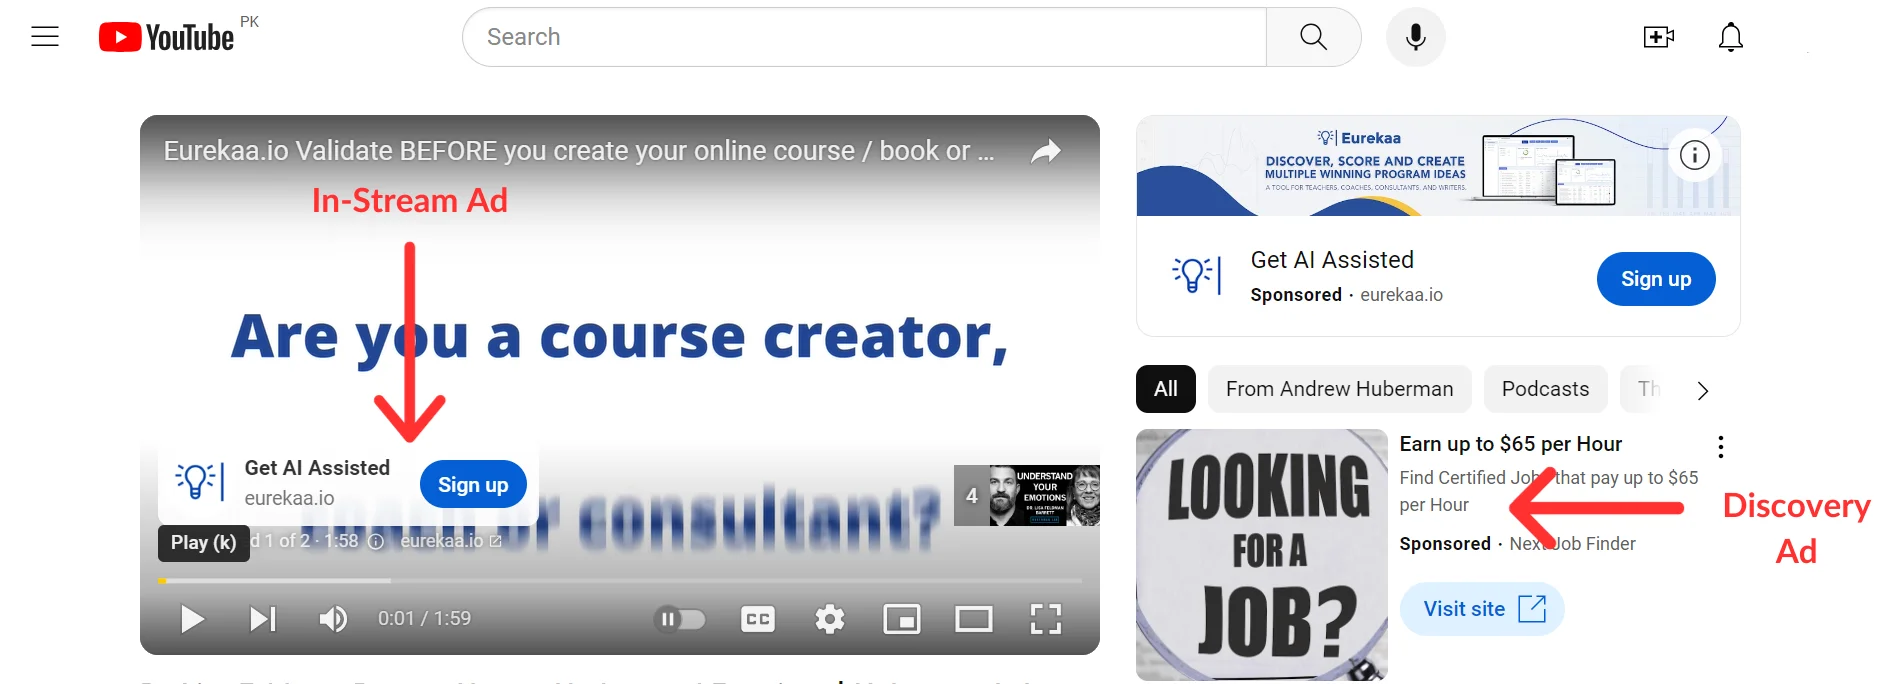Click the bulb logo in in-stream overlay

[x=199, y=481]
